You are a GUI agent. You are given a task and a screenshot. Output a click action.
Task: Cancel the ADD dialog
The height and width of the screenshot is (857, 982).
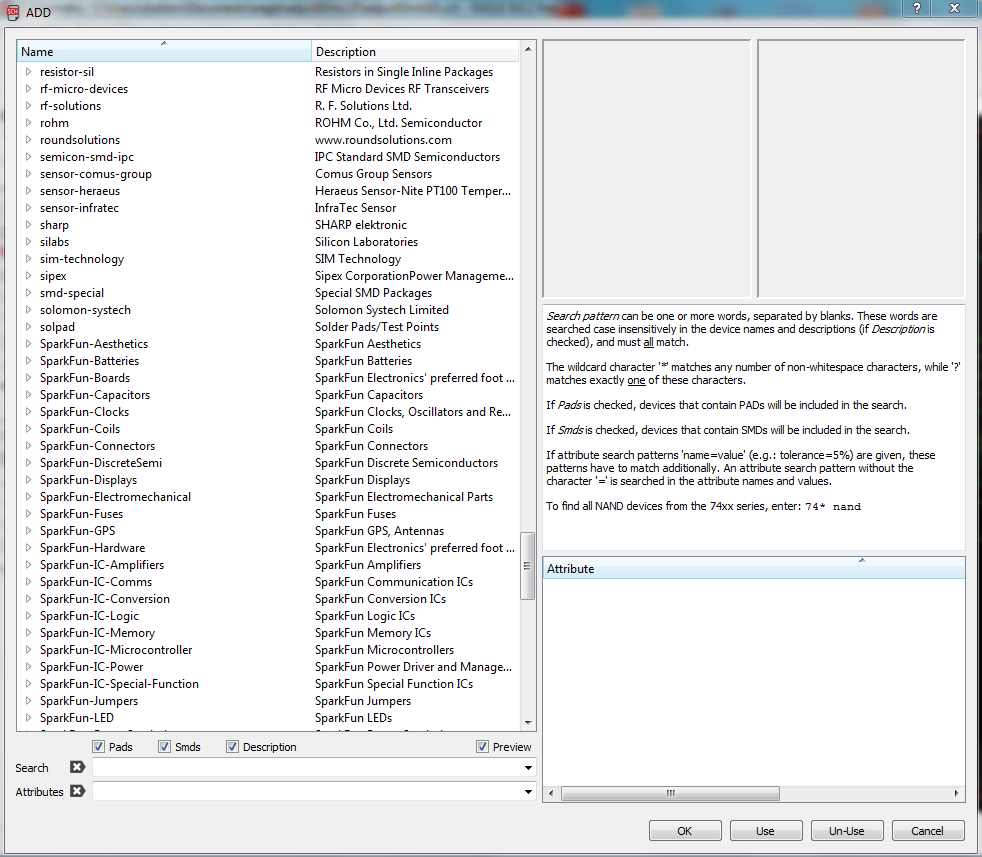coord(928,831)
